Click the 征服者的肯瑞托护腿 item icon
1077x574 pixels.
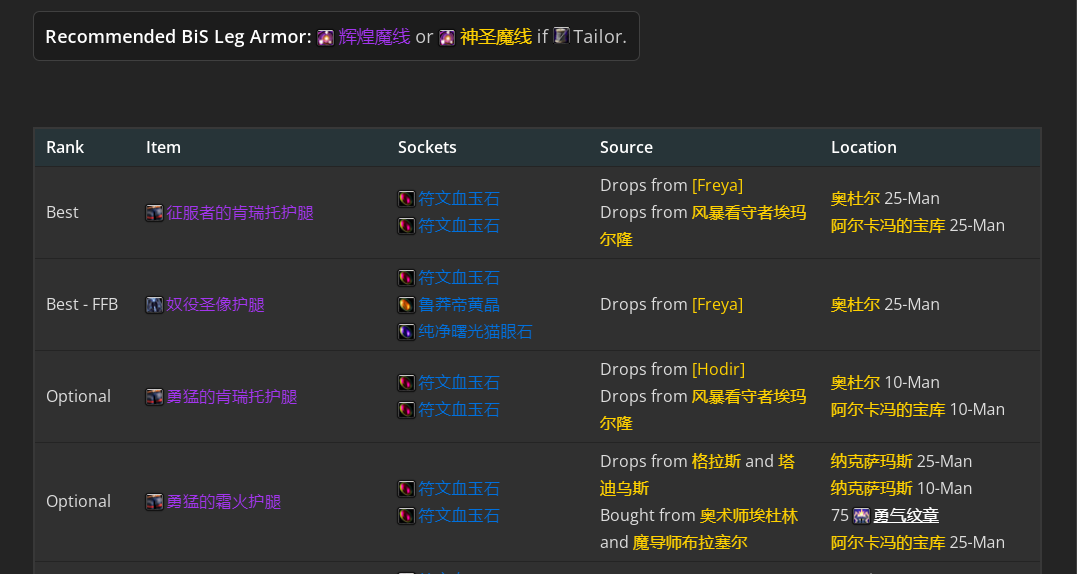(155, 213)
